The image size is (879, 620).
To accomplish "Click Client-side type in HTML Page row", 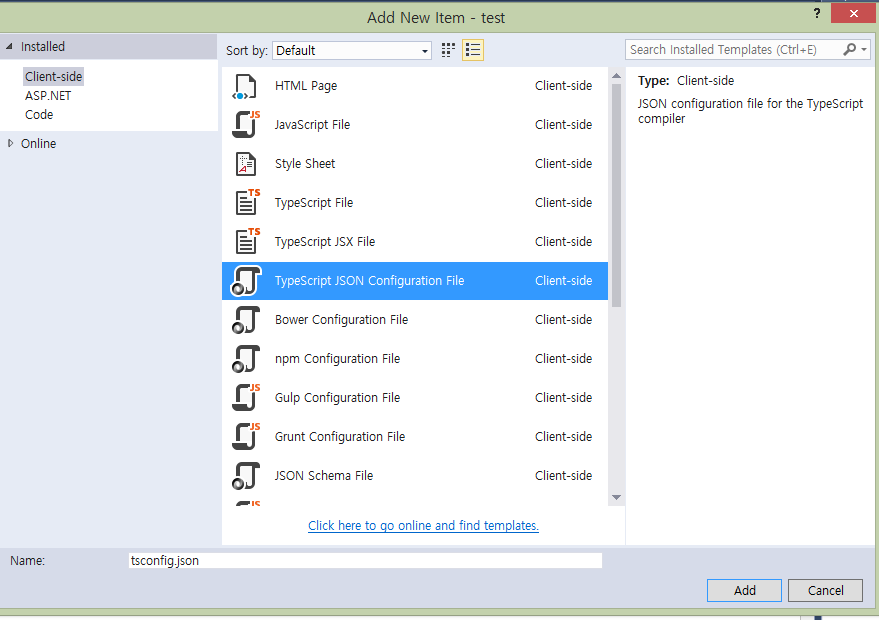I will tap(563, 86).
